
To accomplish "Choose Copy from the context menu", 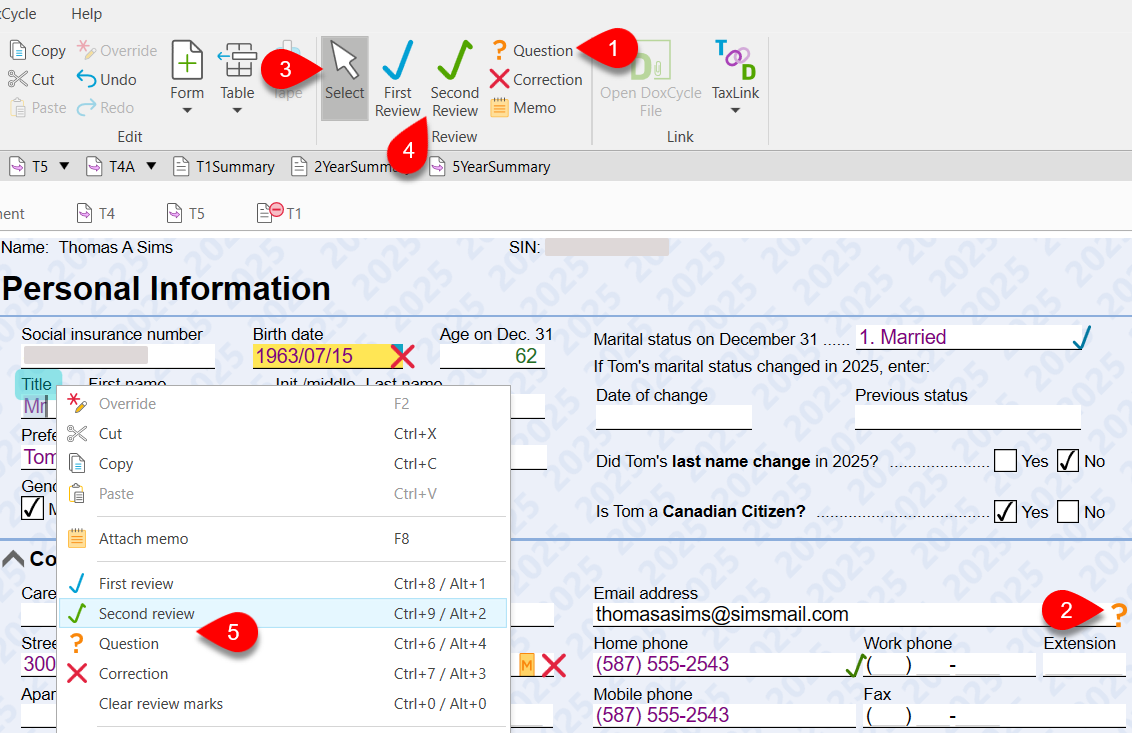I will (x=283, y=464).
